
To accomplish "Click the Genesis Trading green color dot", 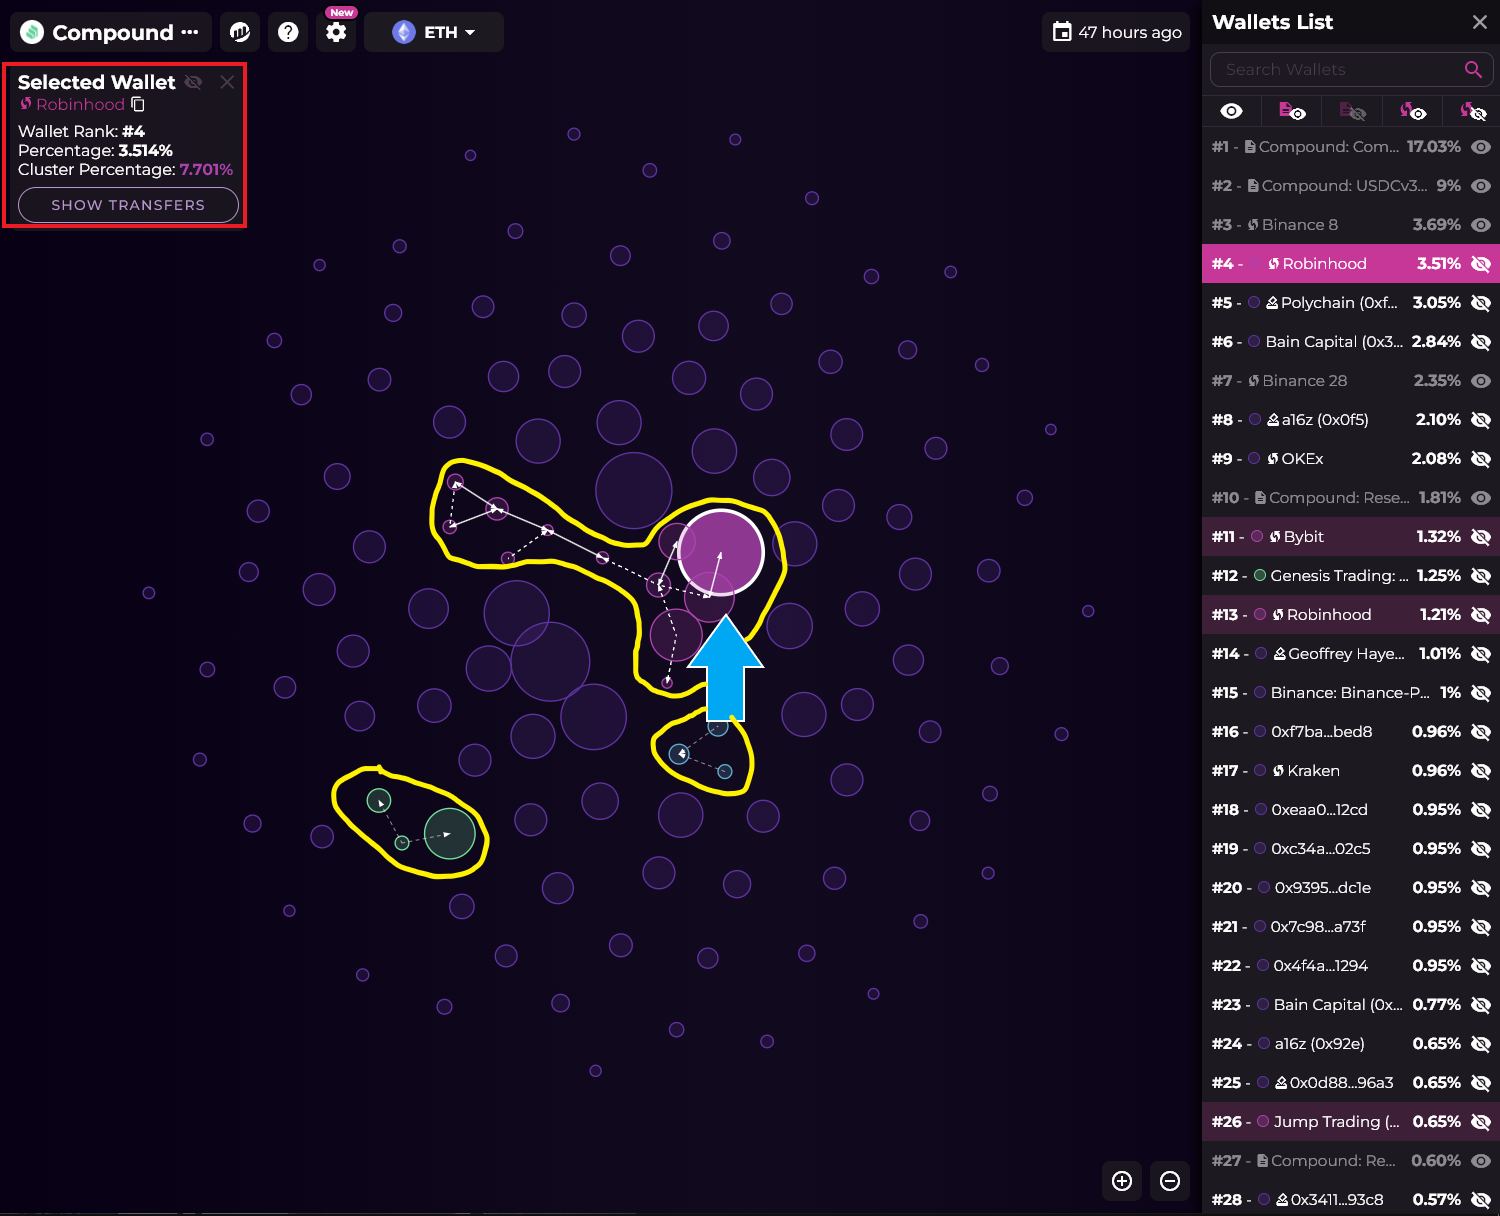I will pyautogui.click(x=1260, y=576).
